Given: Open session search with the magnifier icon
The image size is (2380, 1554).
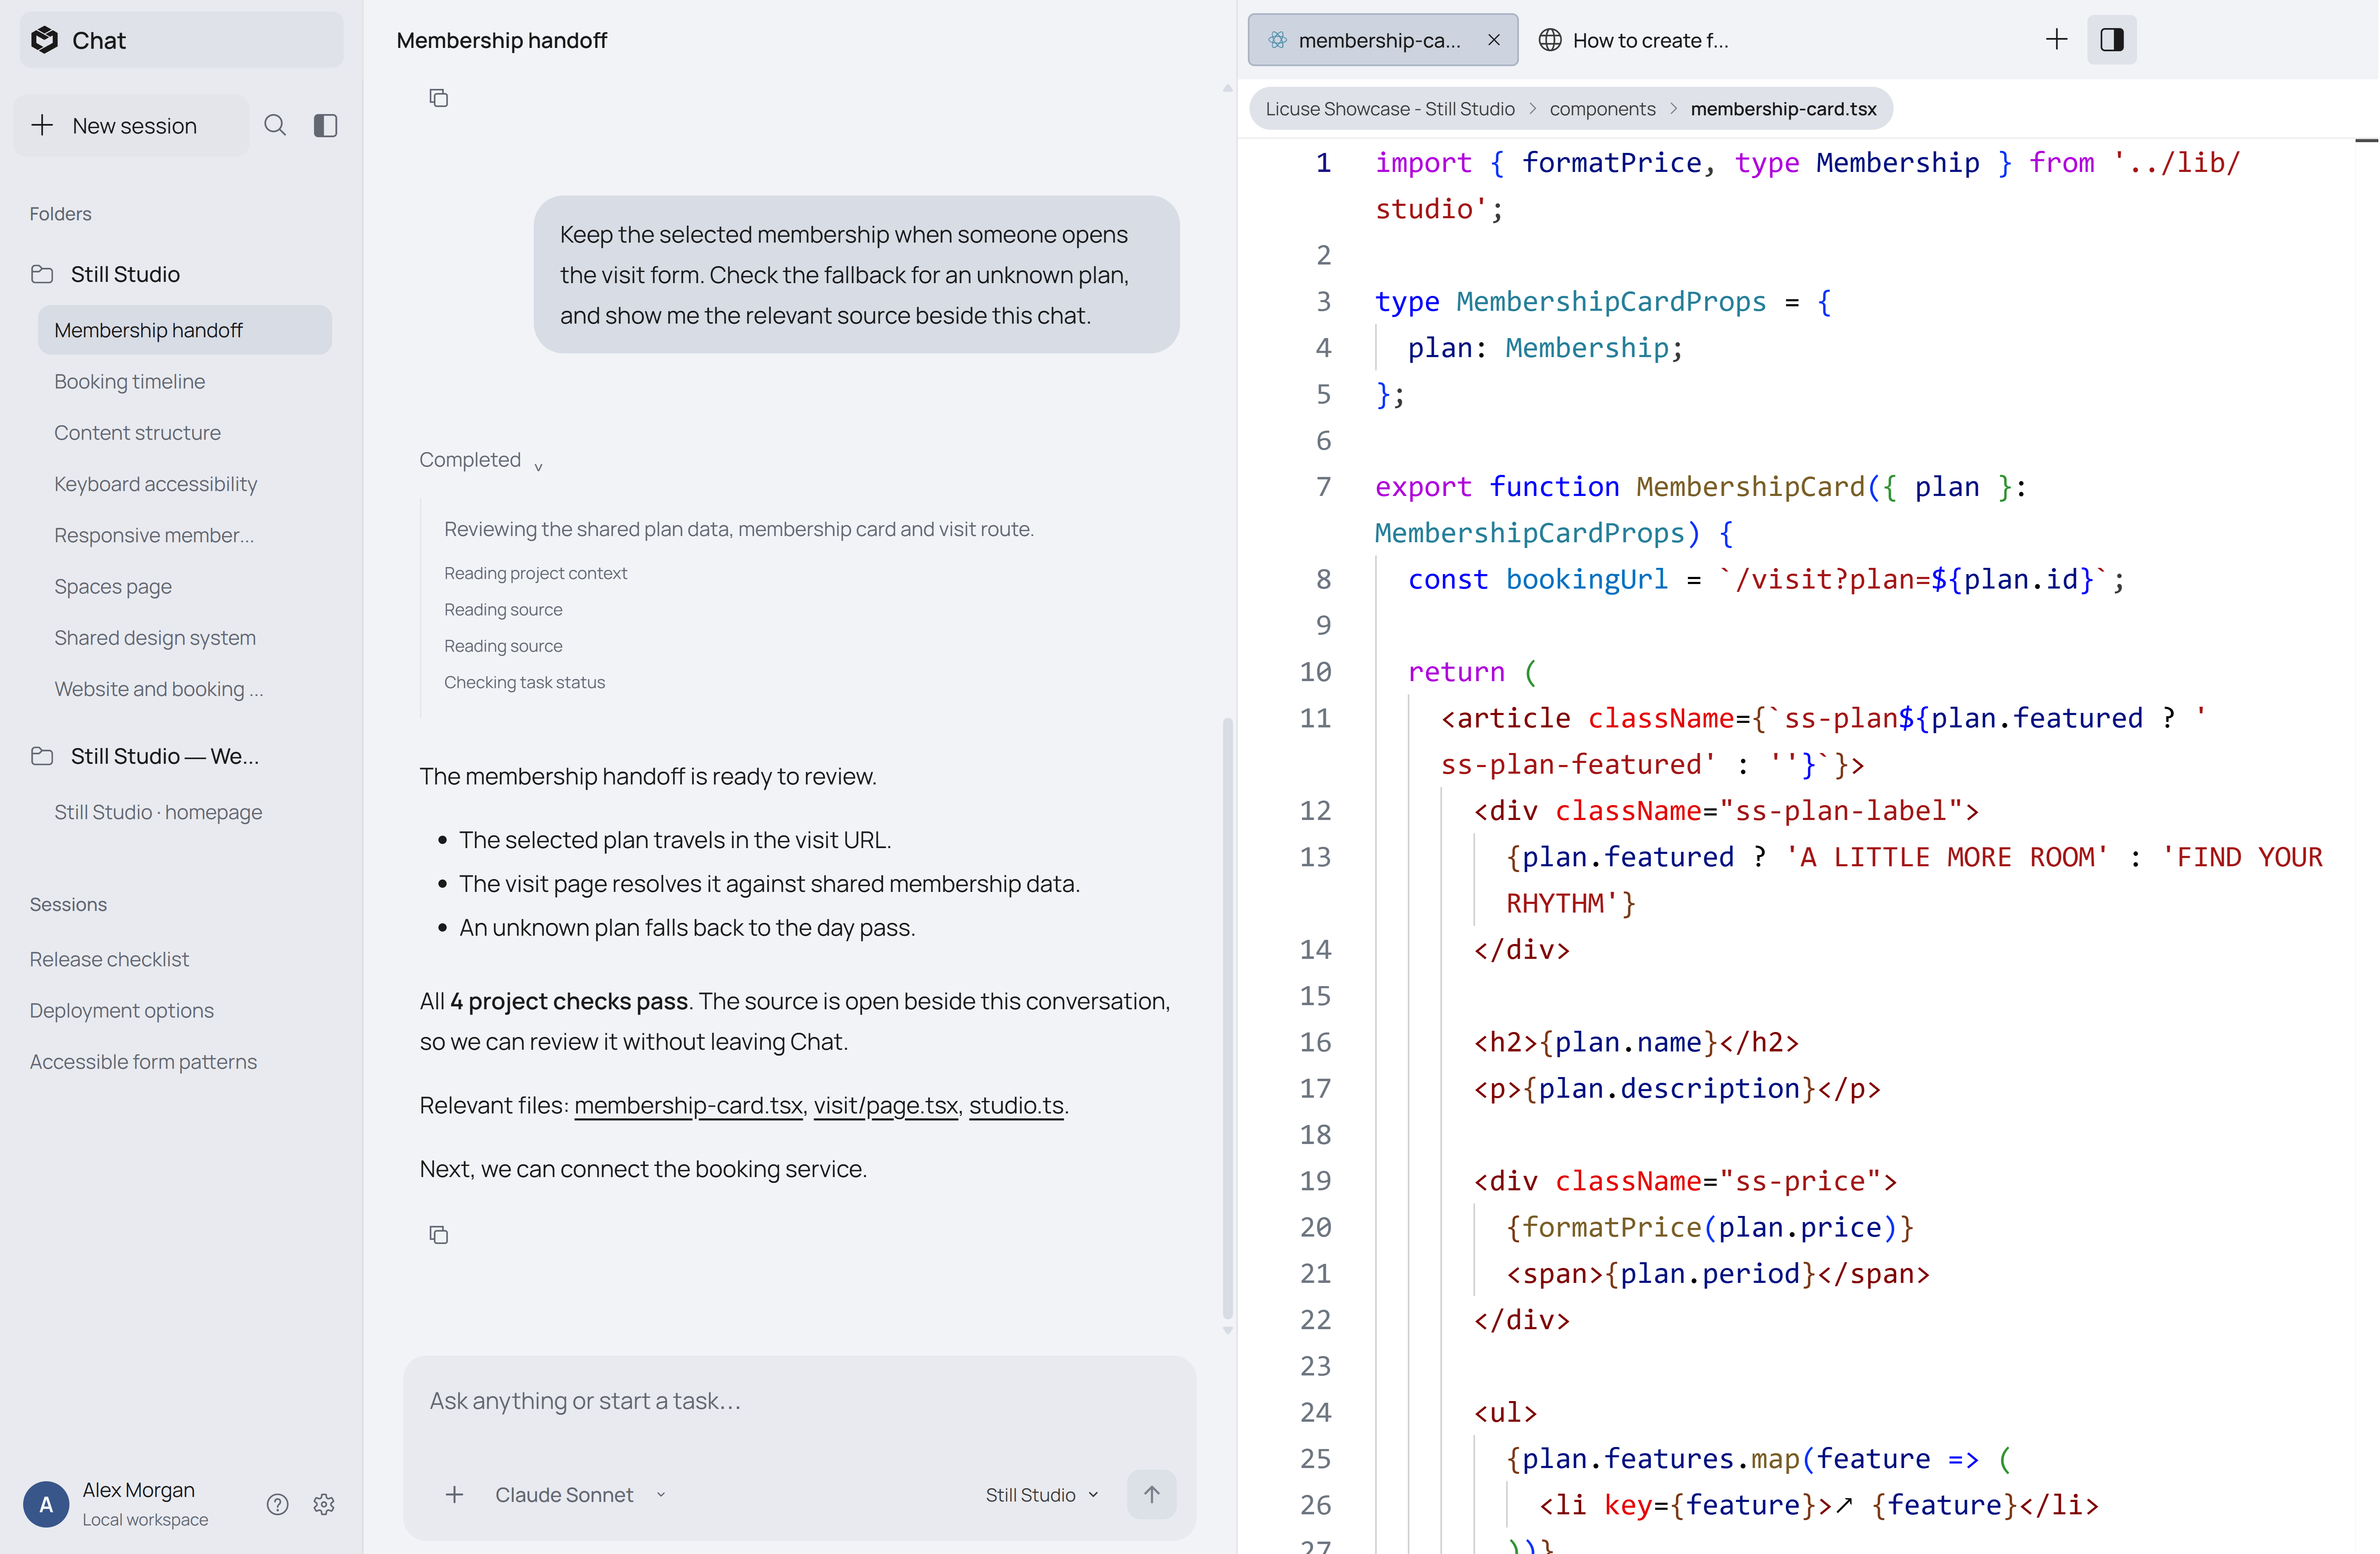Looking at the screenshot, I should point(275,125).
